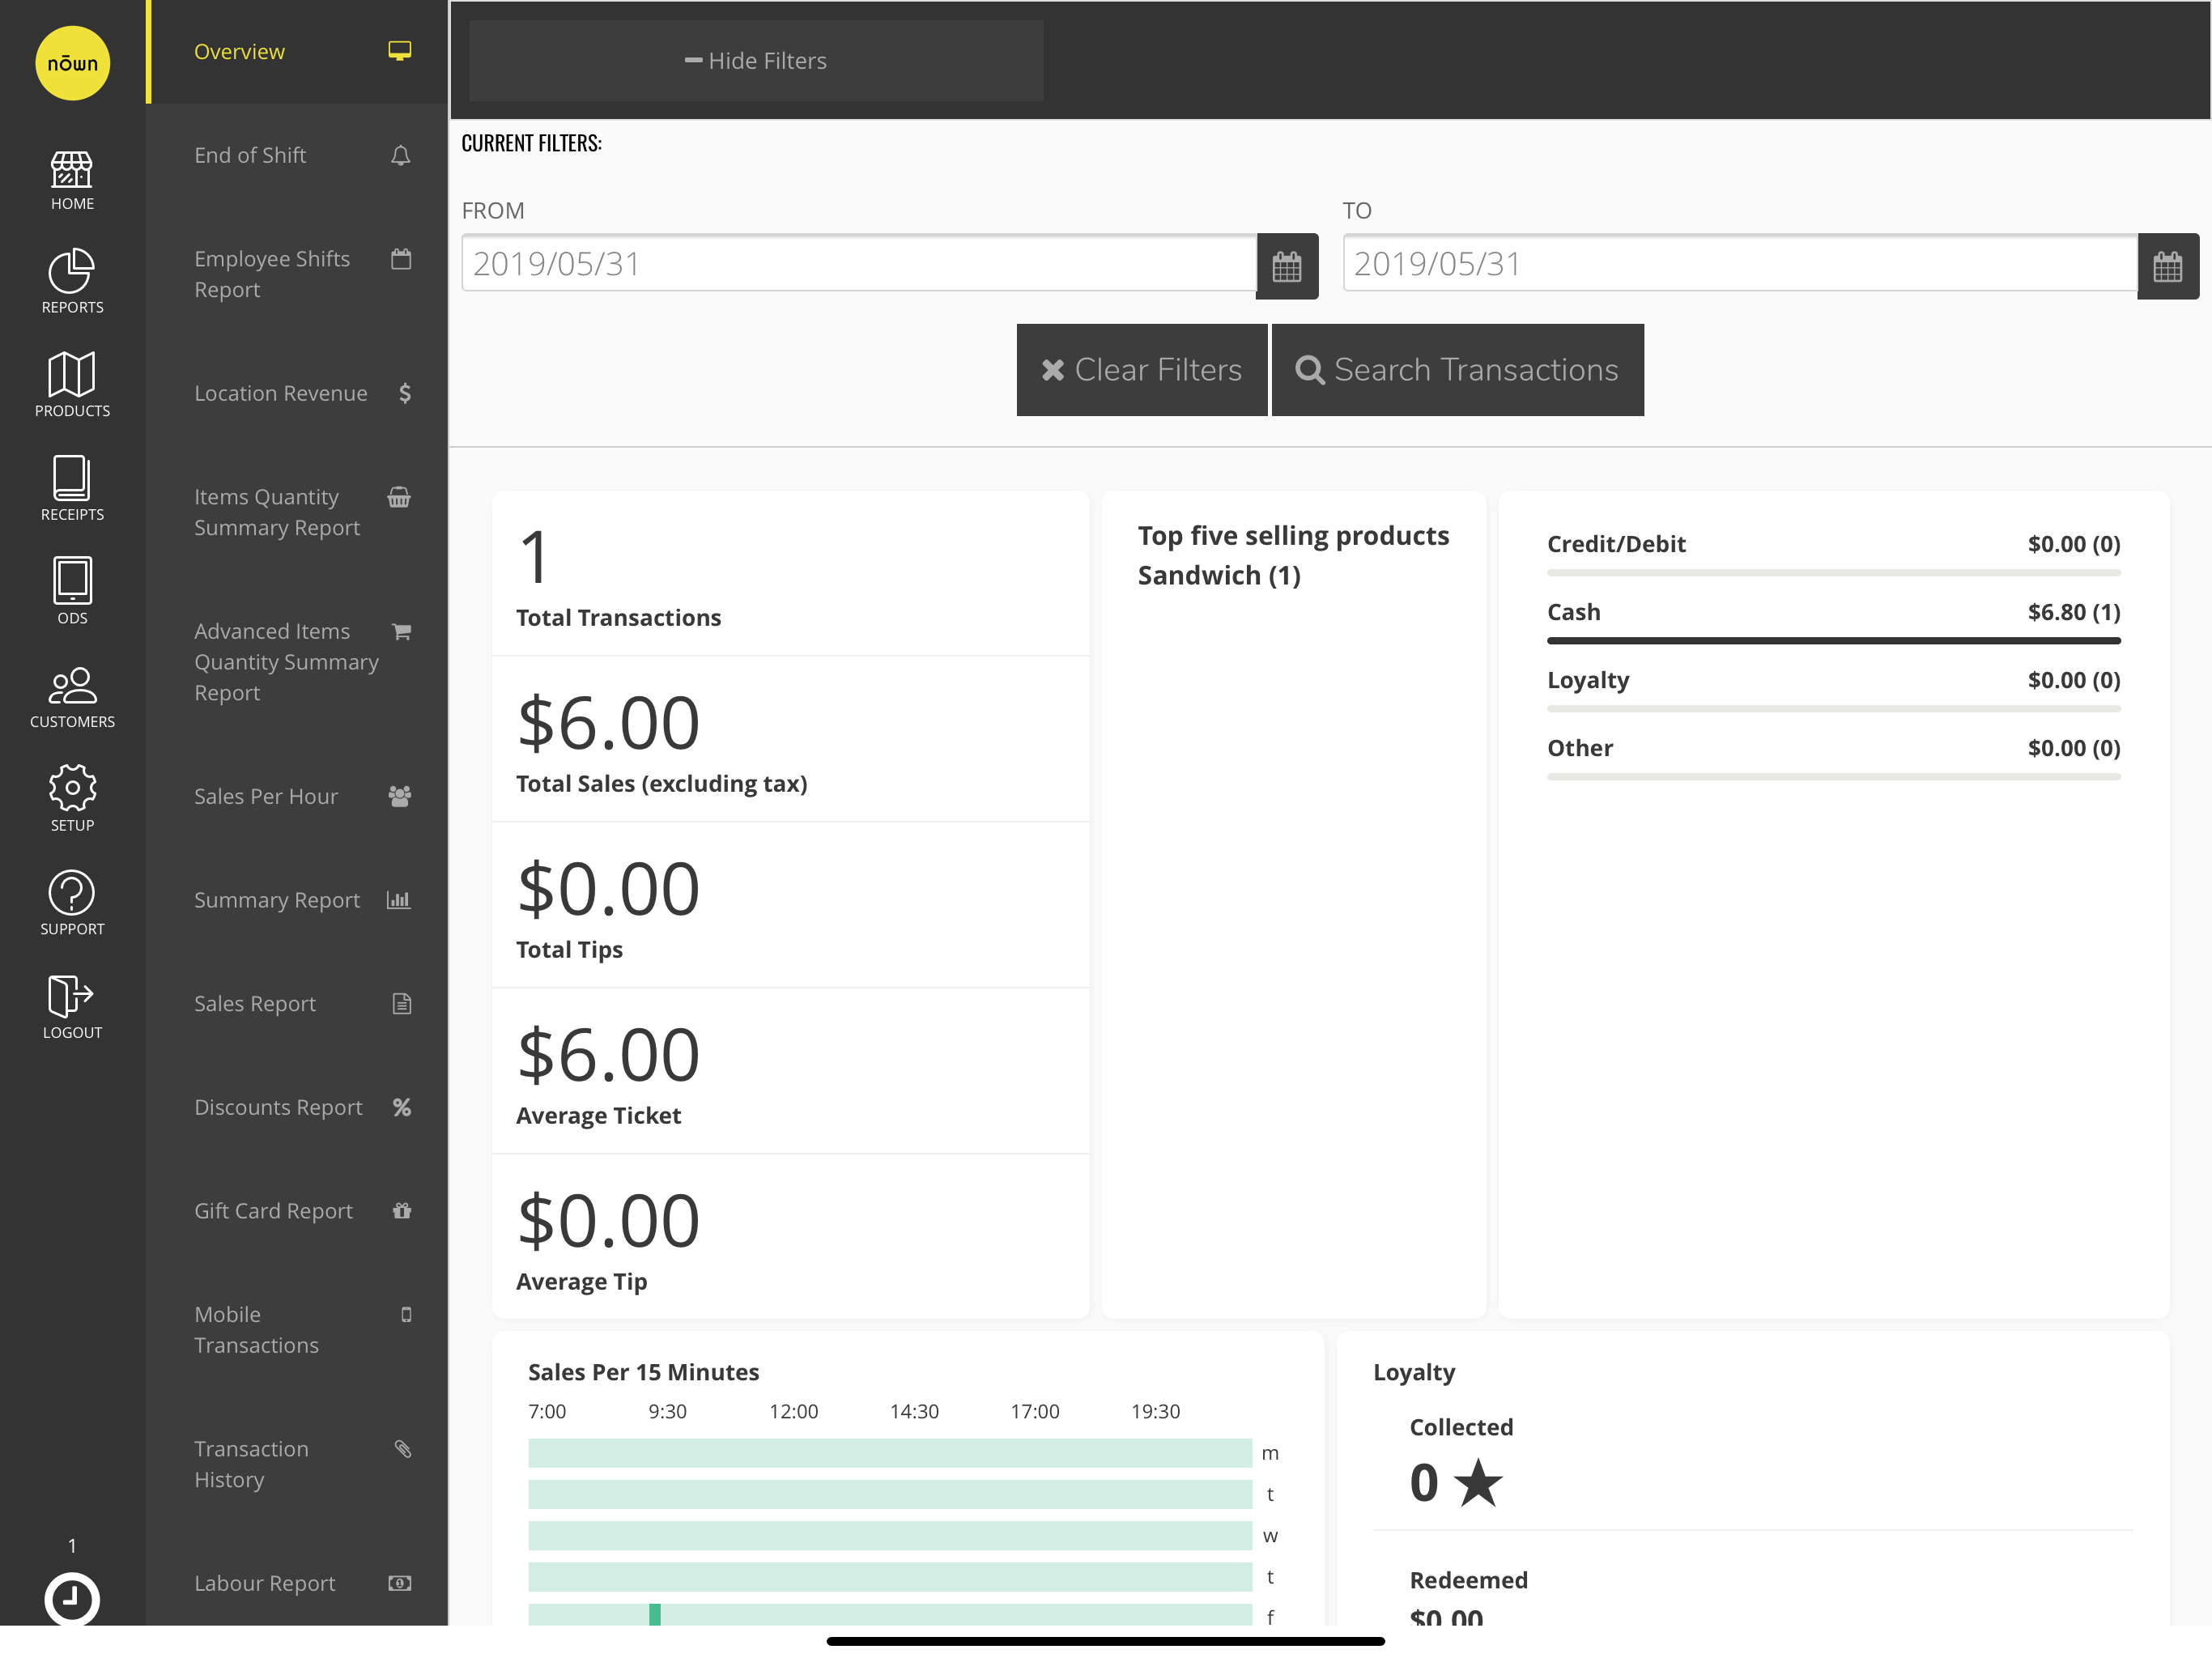Screen dimensions: 2212x1658
Task: Click the Mobile Transactions phone icon
Action: (406, 1314)
